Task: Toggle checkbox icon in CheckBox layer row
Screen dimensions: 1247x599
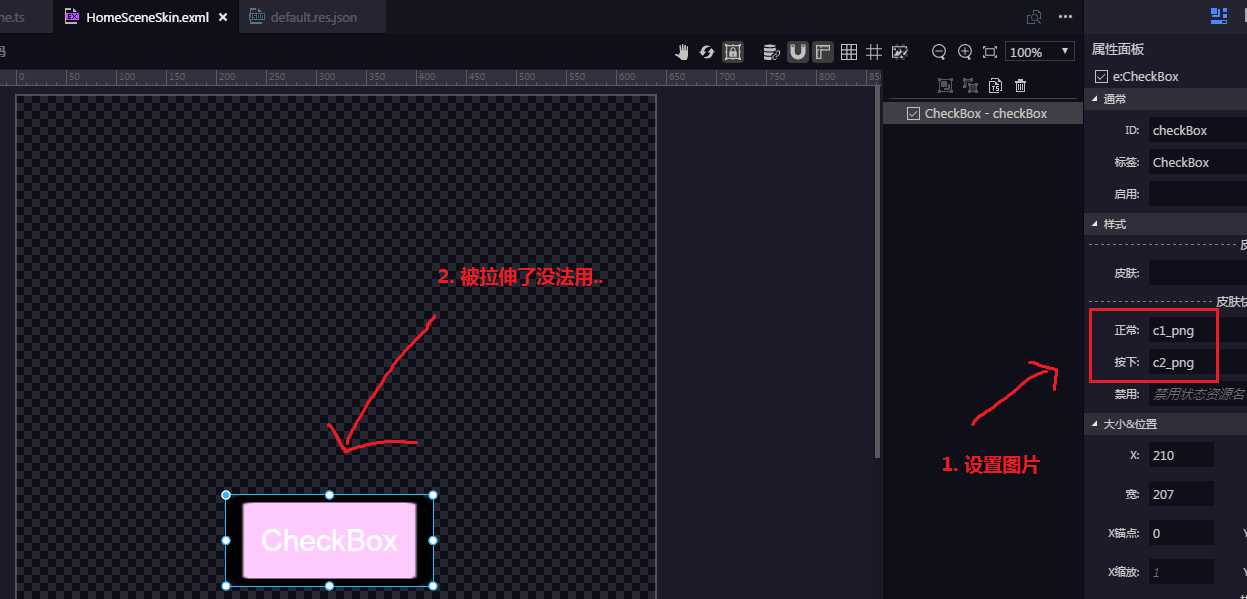Action: (x=913, y=113)
